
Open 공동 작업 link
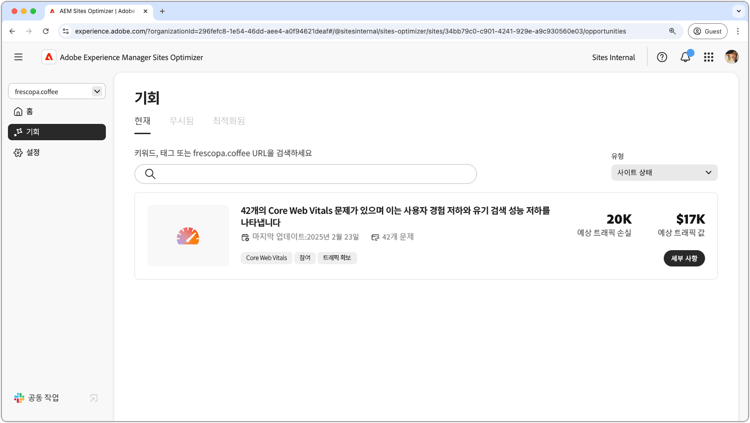43,398
